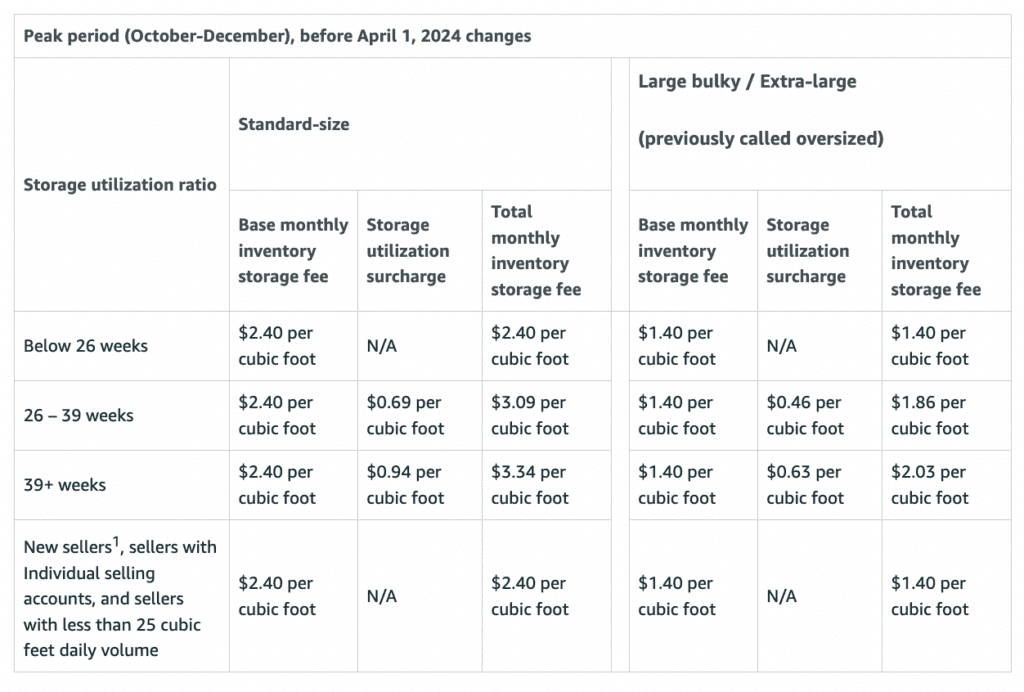Click the $0.63 per cubic foot surcharge
1024x692 pixels.
point(805,485)
